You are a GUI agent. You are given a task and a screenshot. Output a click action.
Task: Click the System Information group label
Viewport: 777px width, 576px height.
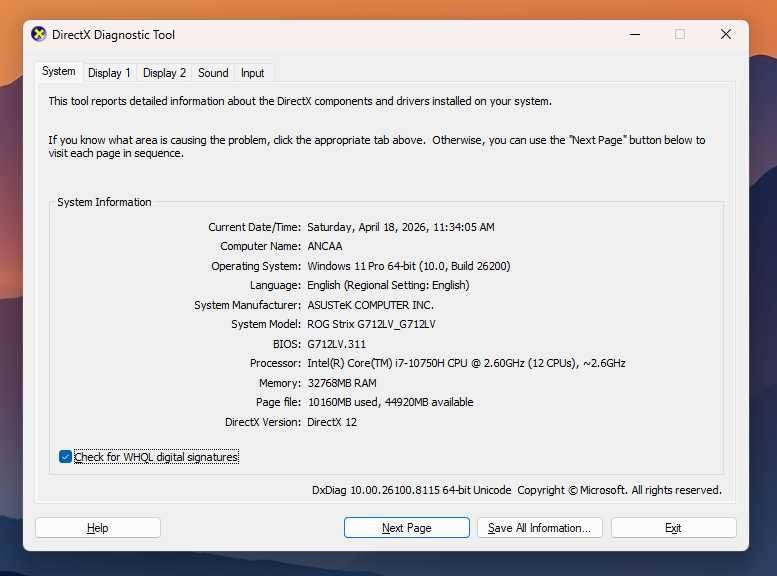tap(104, 202)
